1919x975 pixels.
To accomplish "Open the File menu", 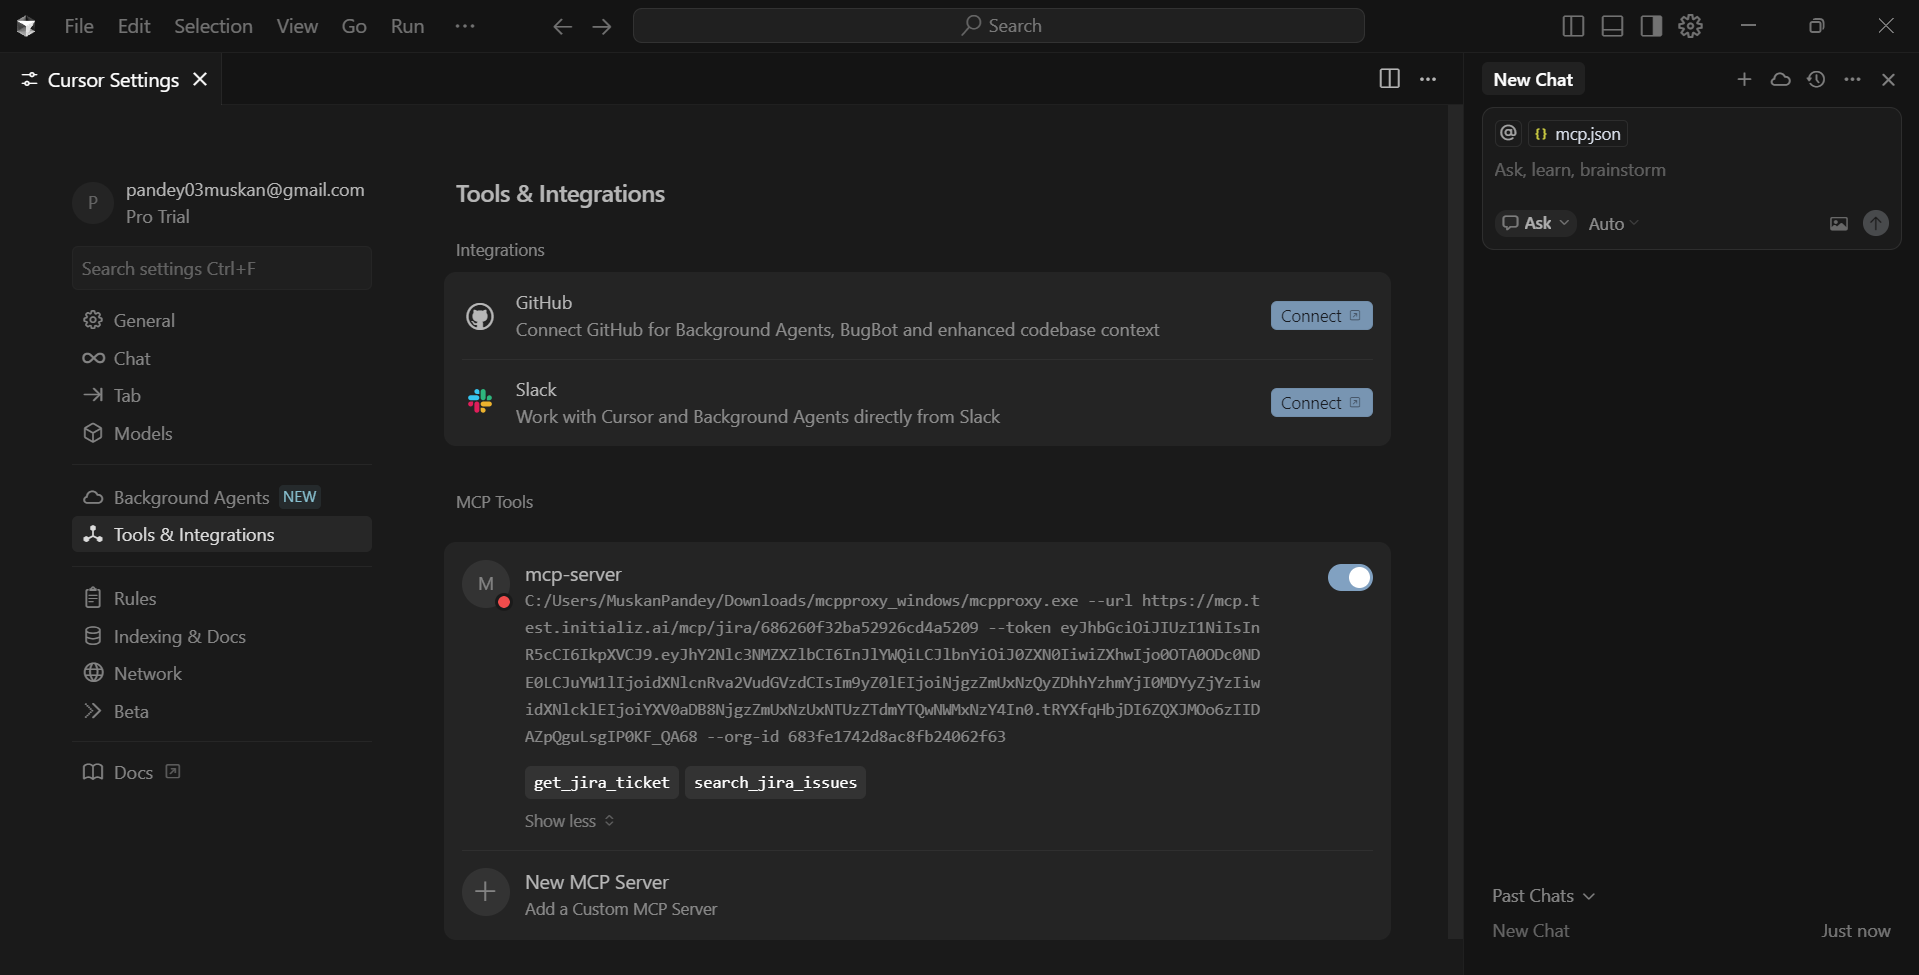I will coord(79,26).
